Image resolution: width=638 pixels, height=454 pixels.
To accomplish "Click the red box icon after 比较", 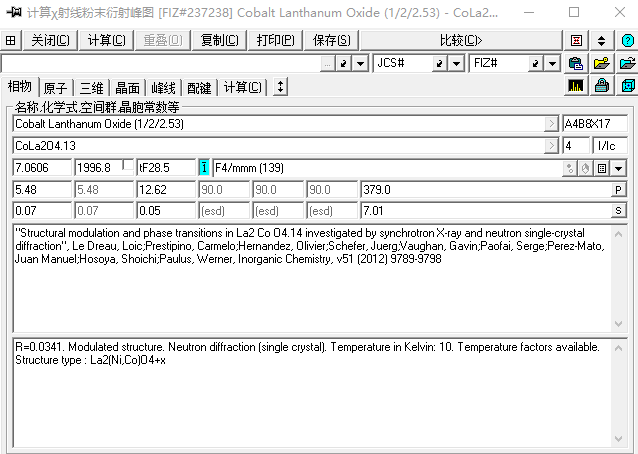I will point(576,40).
